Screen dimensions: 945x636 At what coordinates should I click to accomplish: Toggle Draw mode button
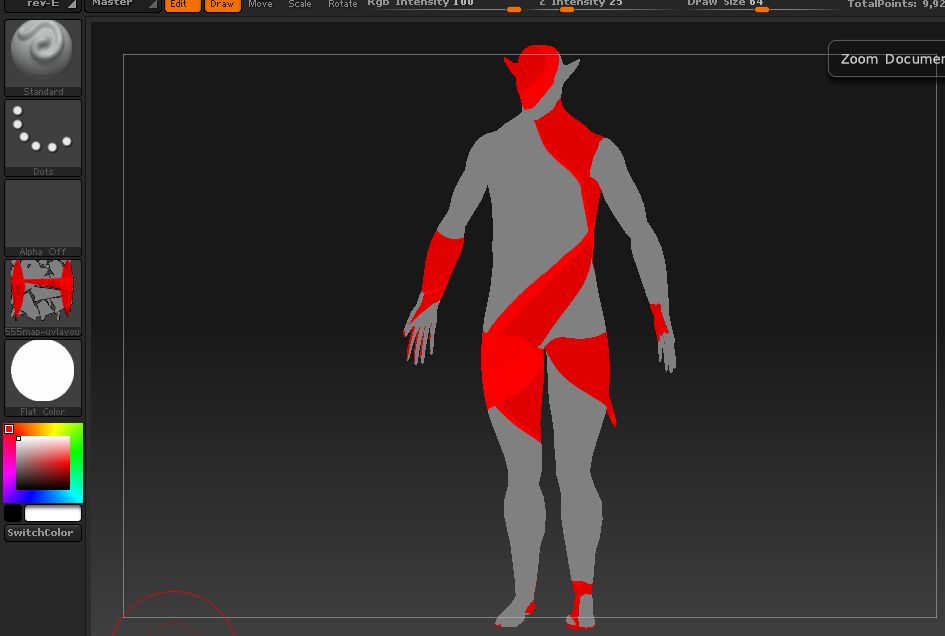point(222,5)
